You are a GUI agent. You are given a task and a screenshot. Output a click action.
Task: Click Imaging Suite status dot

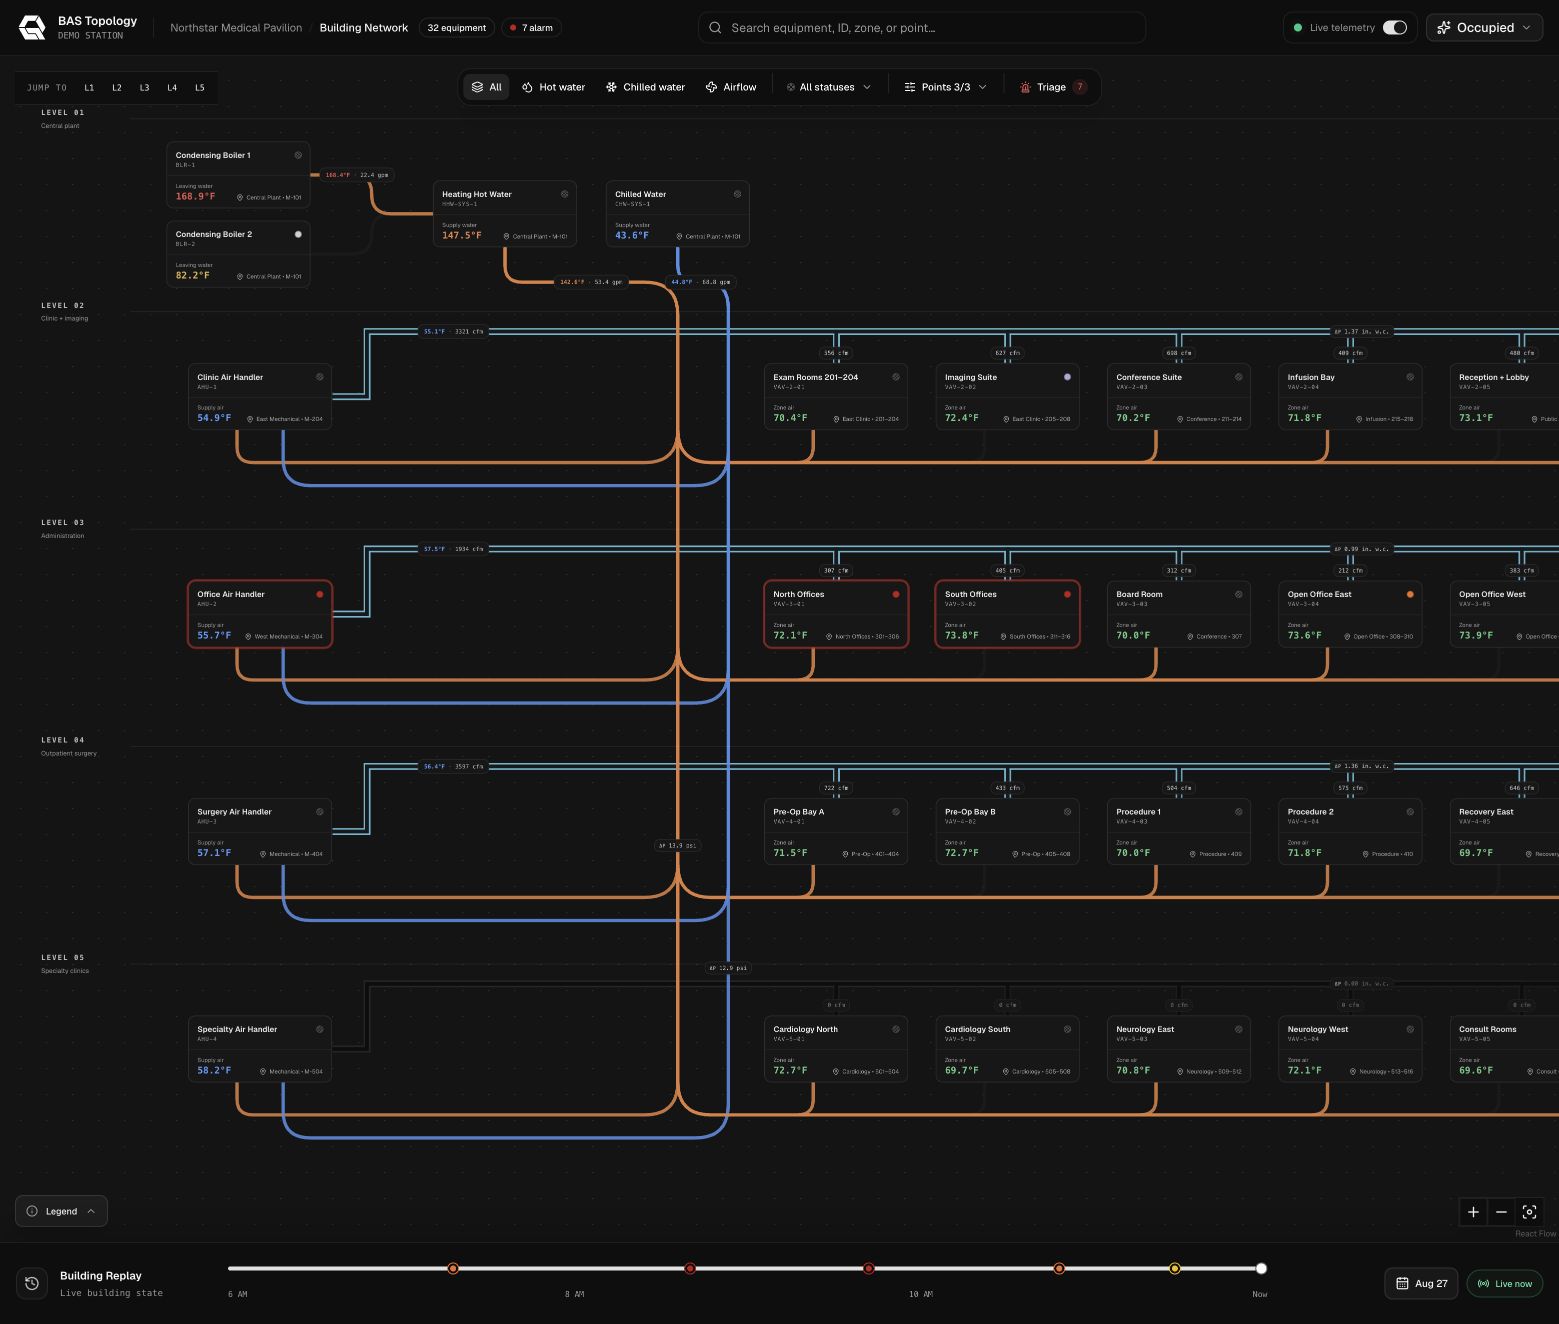1067,377
